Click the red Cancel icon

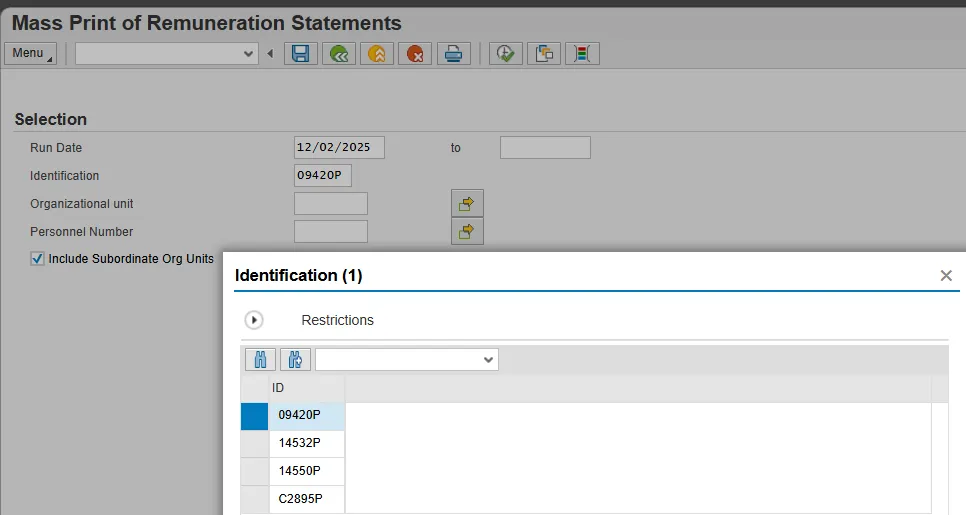click(x=415, y=54)
